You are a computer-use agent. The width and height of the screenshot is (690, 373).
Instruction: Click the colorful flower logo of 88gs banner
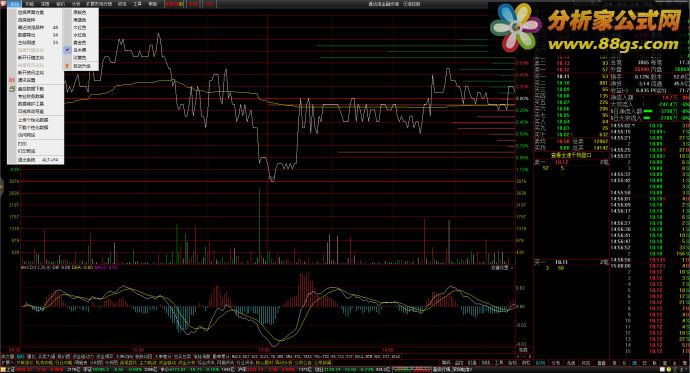pyautogui.click(x=516, y=27)
